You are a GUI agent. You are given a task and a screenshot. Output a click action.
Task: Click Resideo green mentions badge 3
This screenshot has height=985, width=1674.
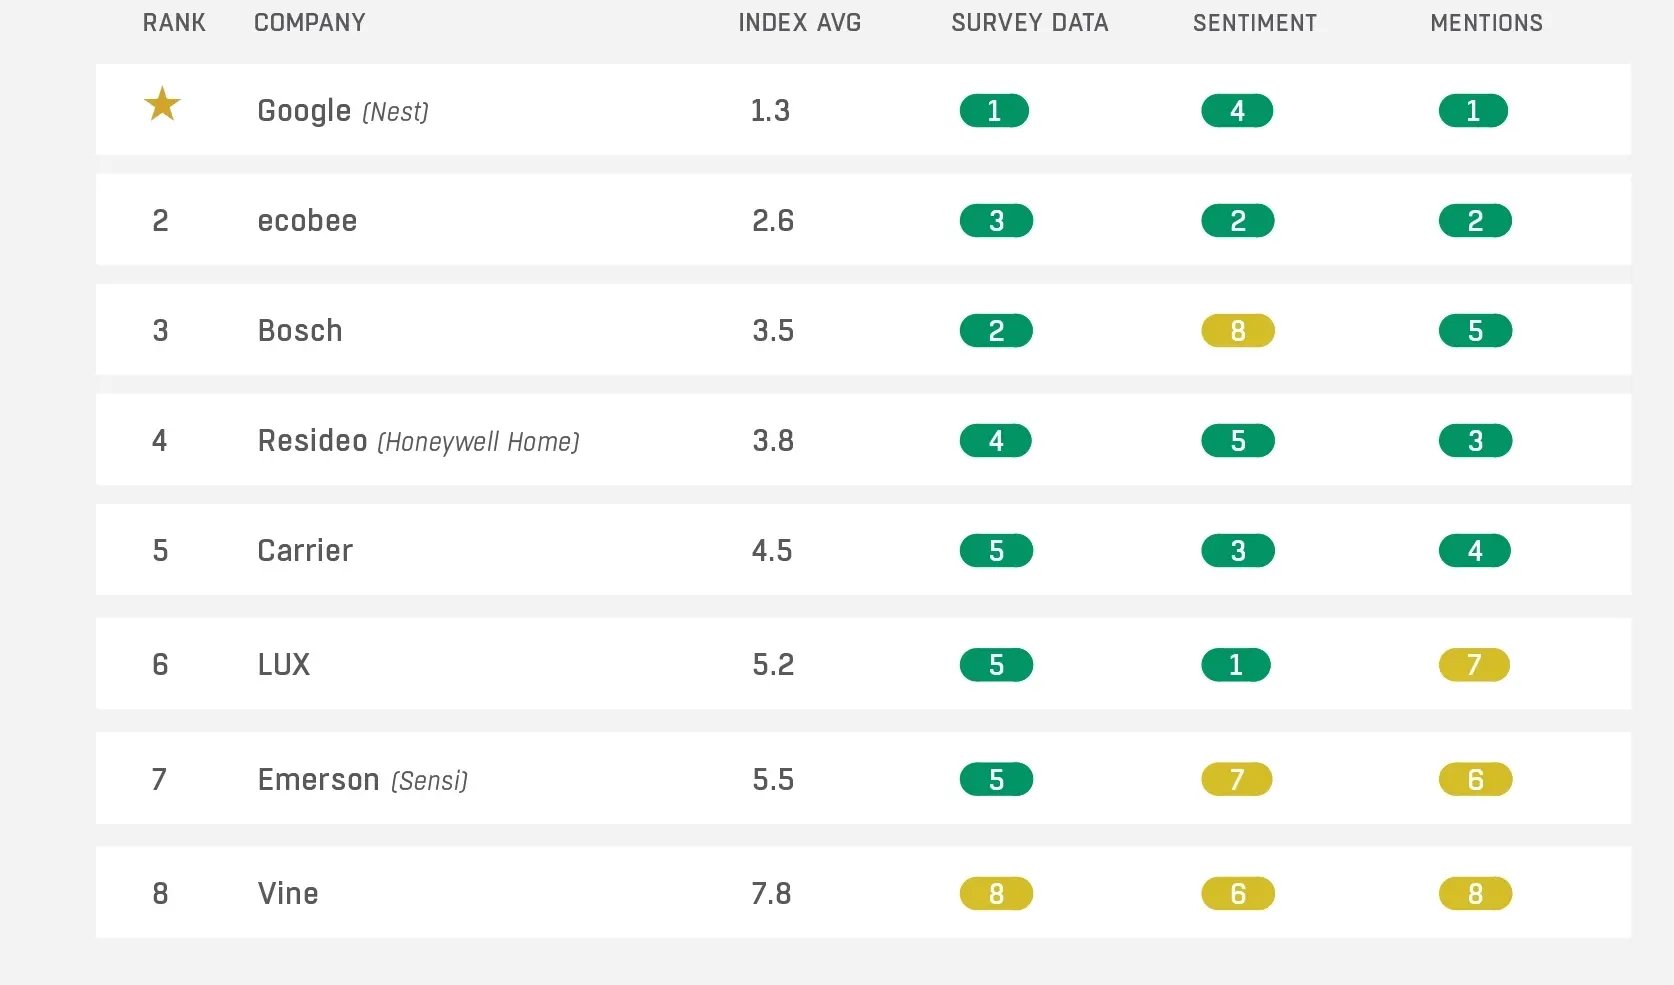(1475, 441)
